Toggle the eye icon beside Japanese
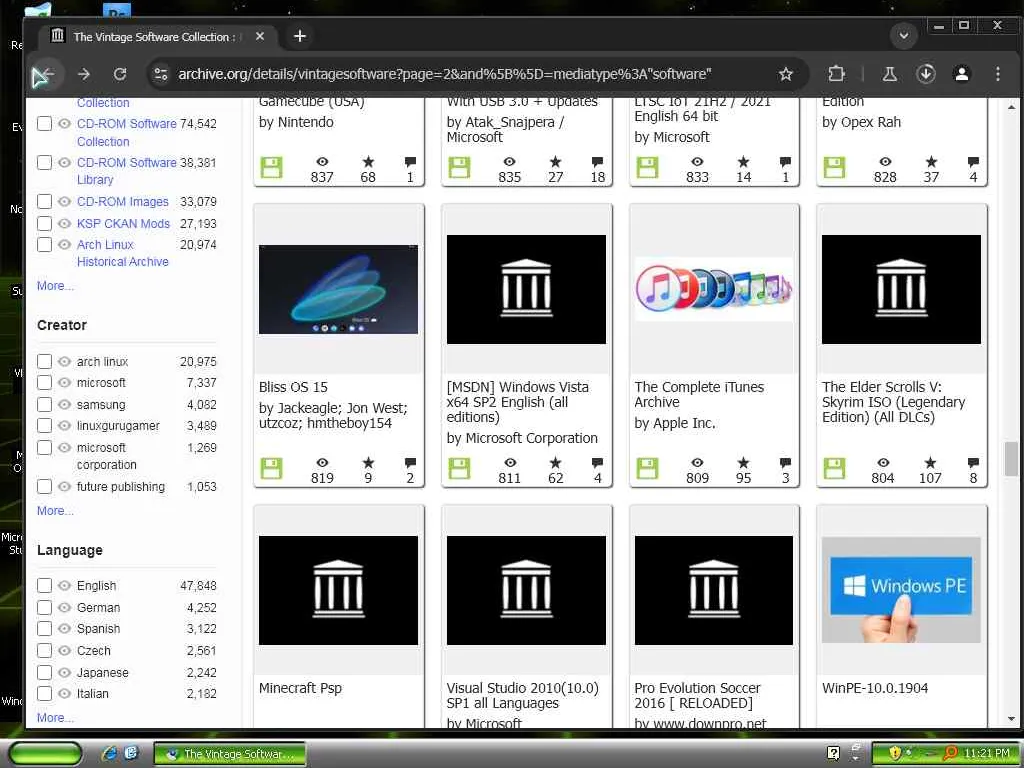The width and height of the screenshot is (1024, 768). pos(64,673)
